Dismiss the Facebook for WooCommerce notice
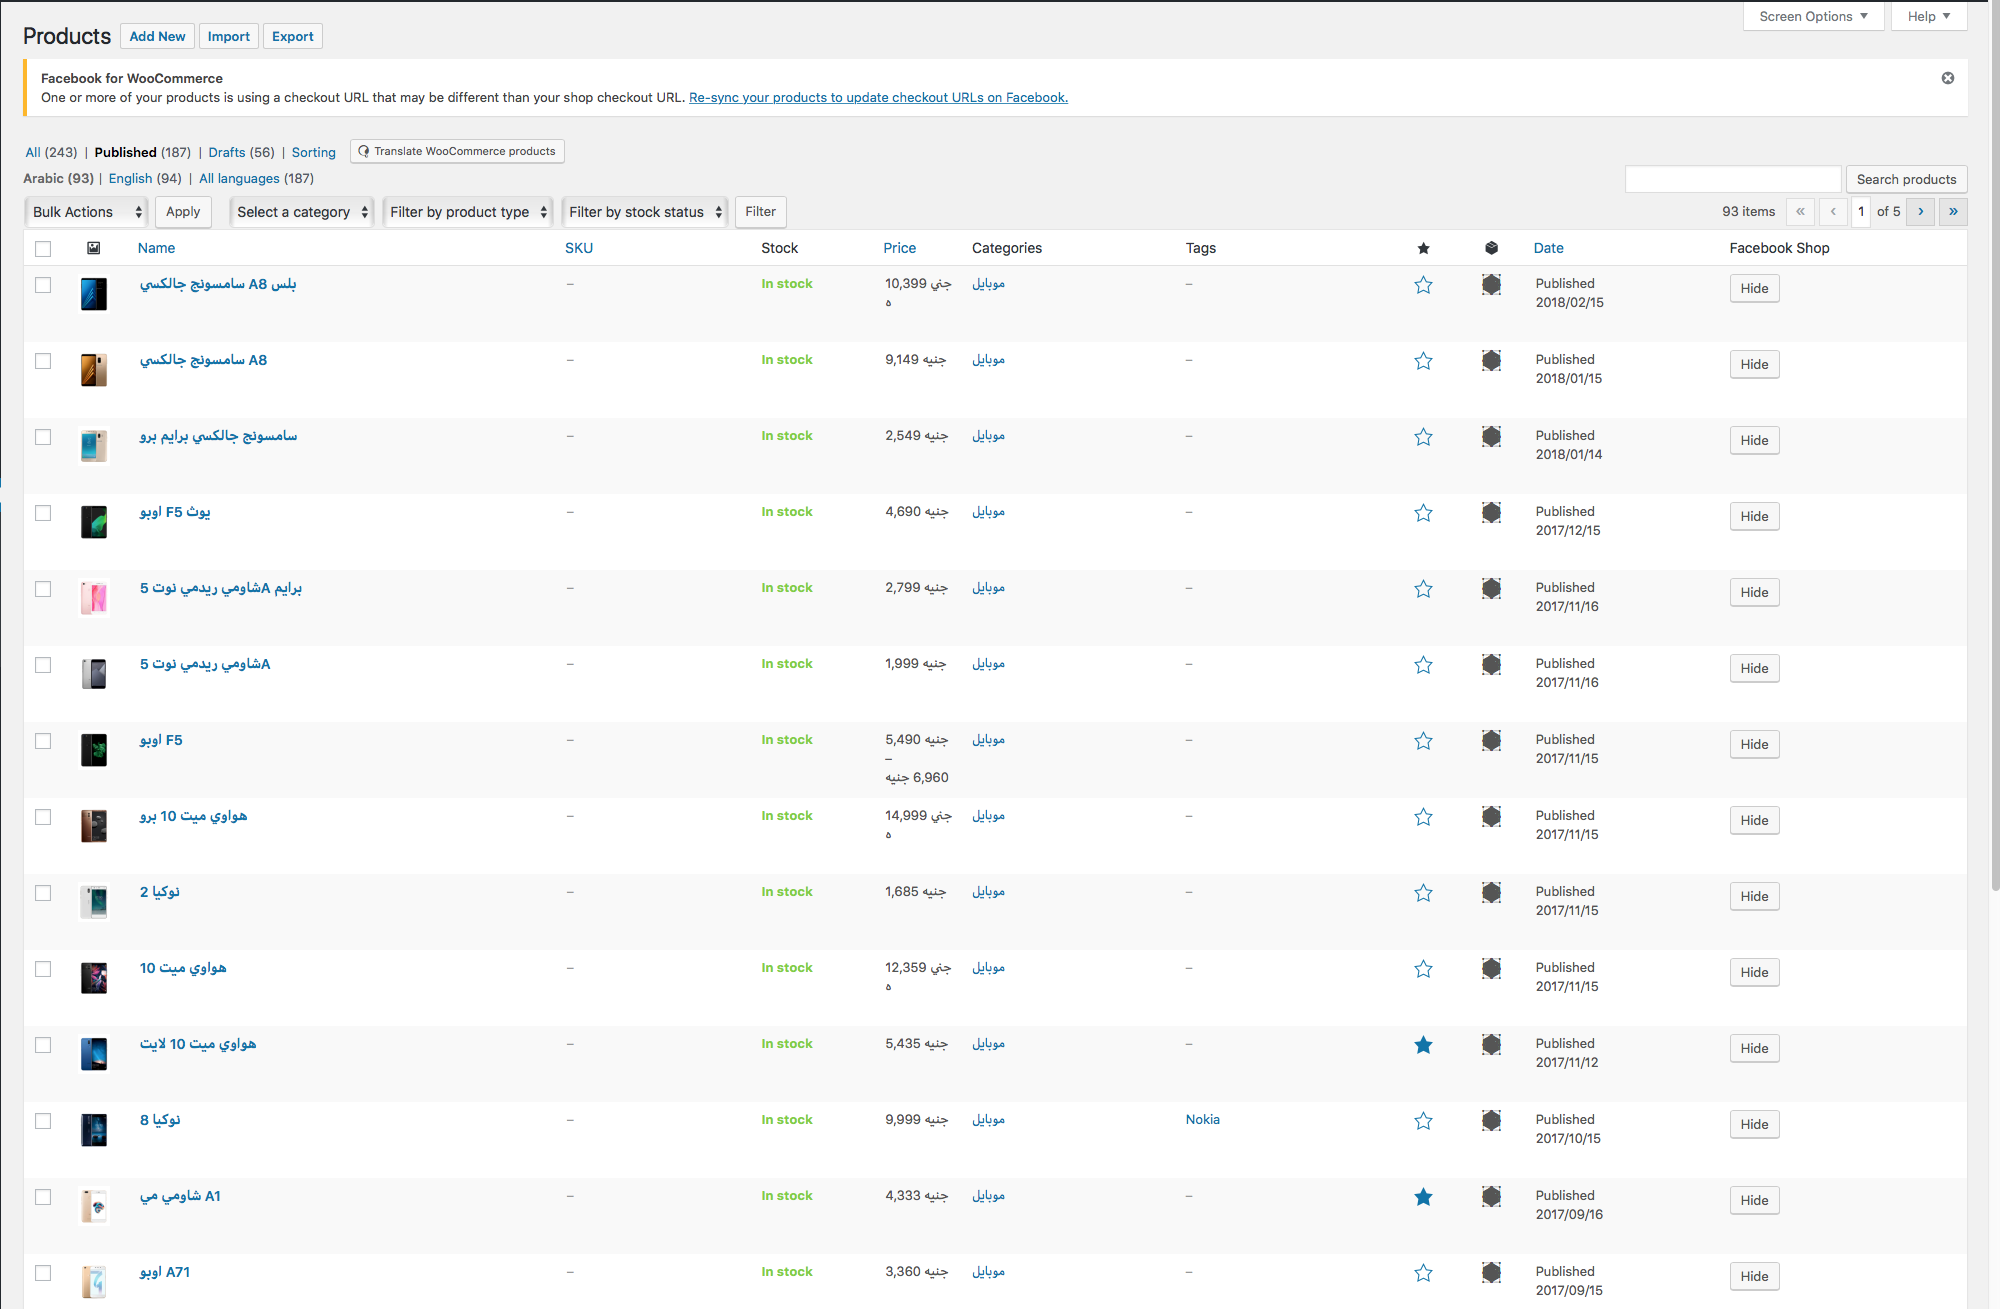Viewport: 2000px width, 1309px height. 1948,78
